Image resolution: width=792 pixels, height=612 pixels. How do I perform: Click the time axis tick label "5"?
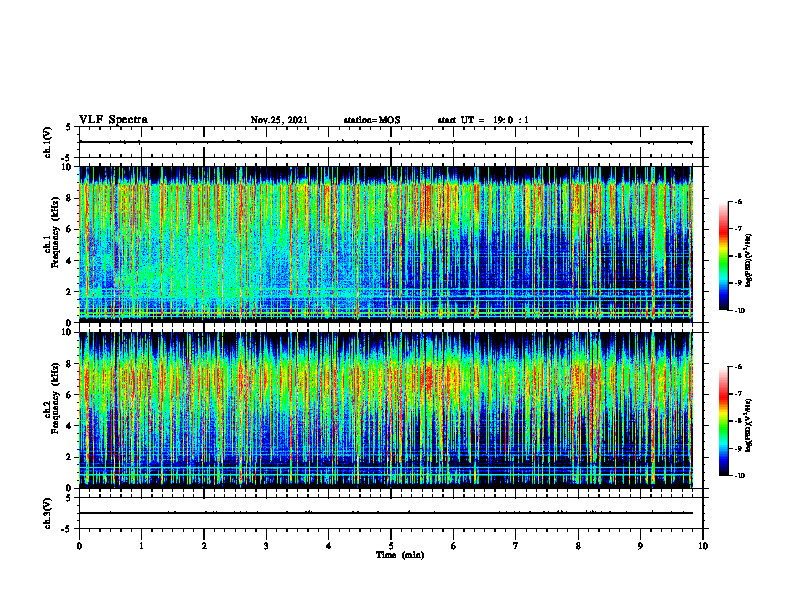click(391, 546)
